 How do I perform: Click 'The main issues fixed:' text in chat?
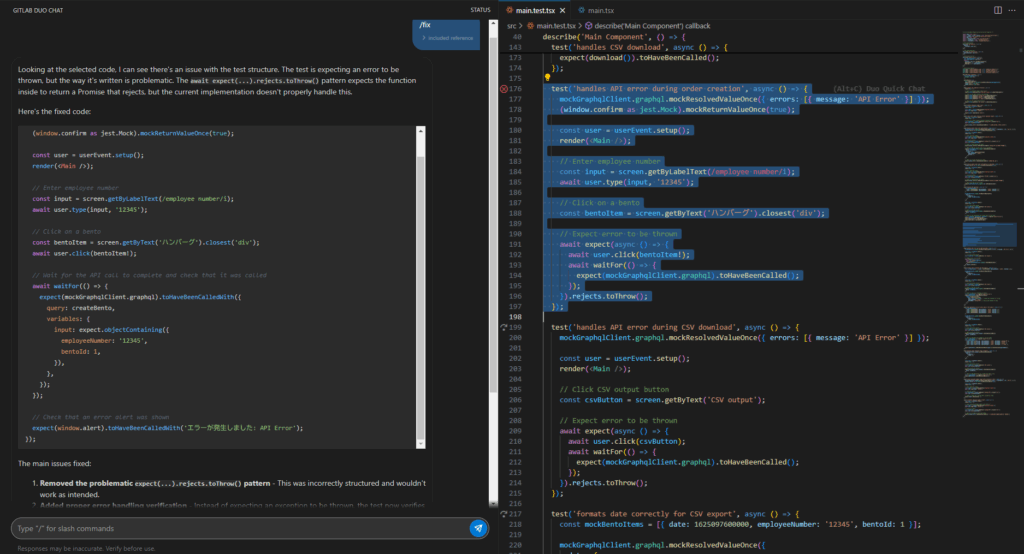click(54, 464)
